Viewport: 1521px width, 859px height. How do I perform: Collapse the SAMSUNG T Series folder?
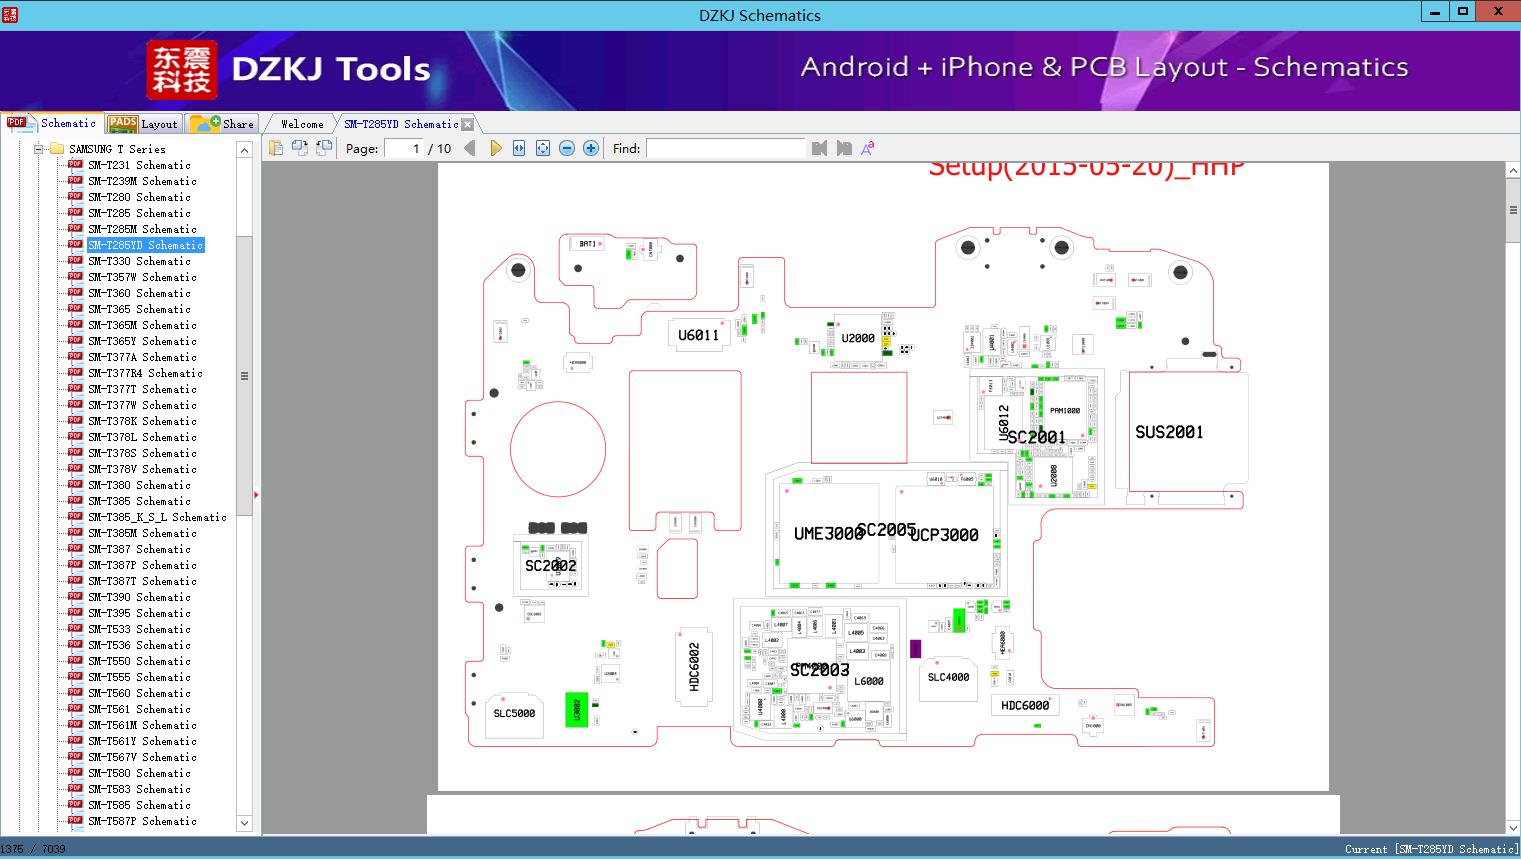39,149
